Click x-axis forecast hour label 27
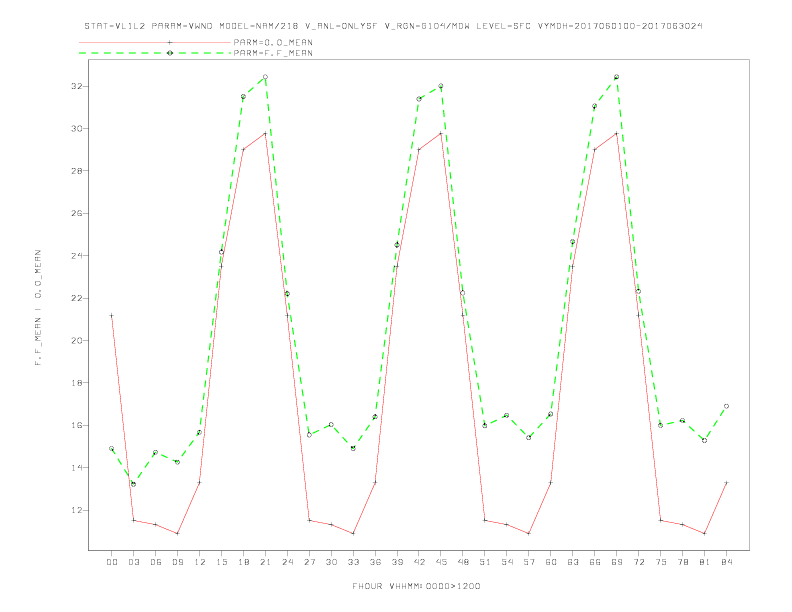792x612 pixels. pos(309,562)
